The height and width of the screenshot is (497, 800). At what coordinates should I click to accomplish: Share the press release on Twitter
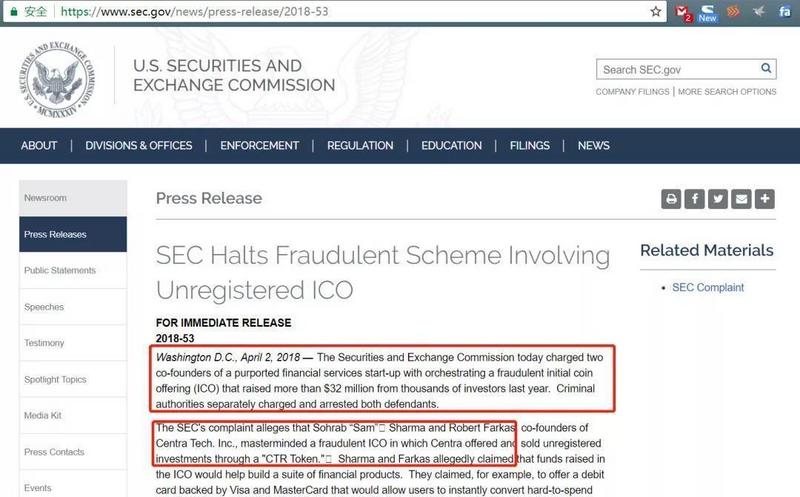pyautogui.click(x=718, y=199)
